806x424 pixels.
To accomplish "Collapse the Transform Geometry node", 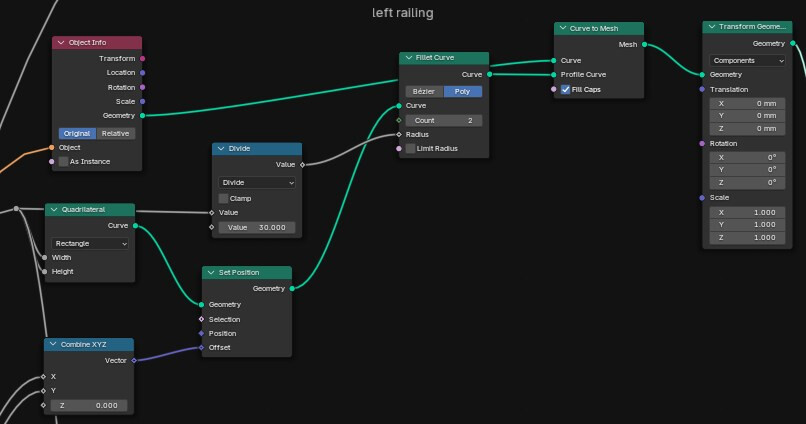I will [x=712, y=27].
